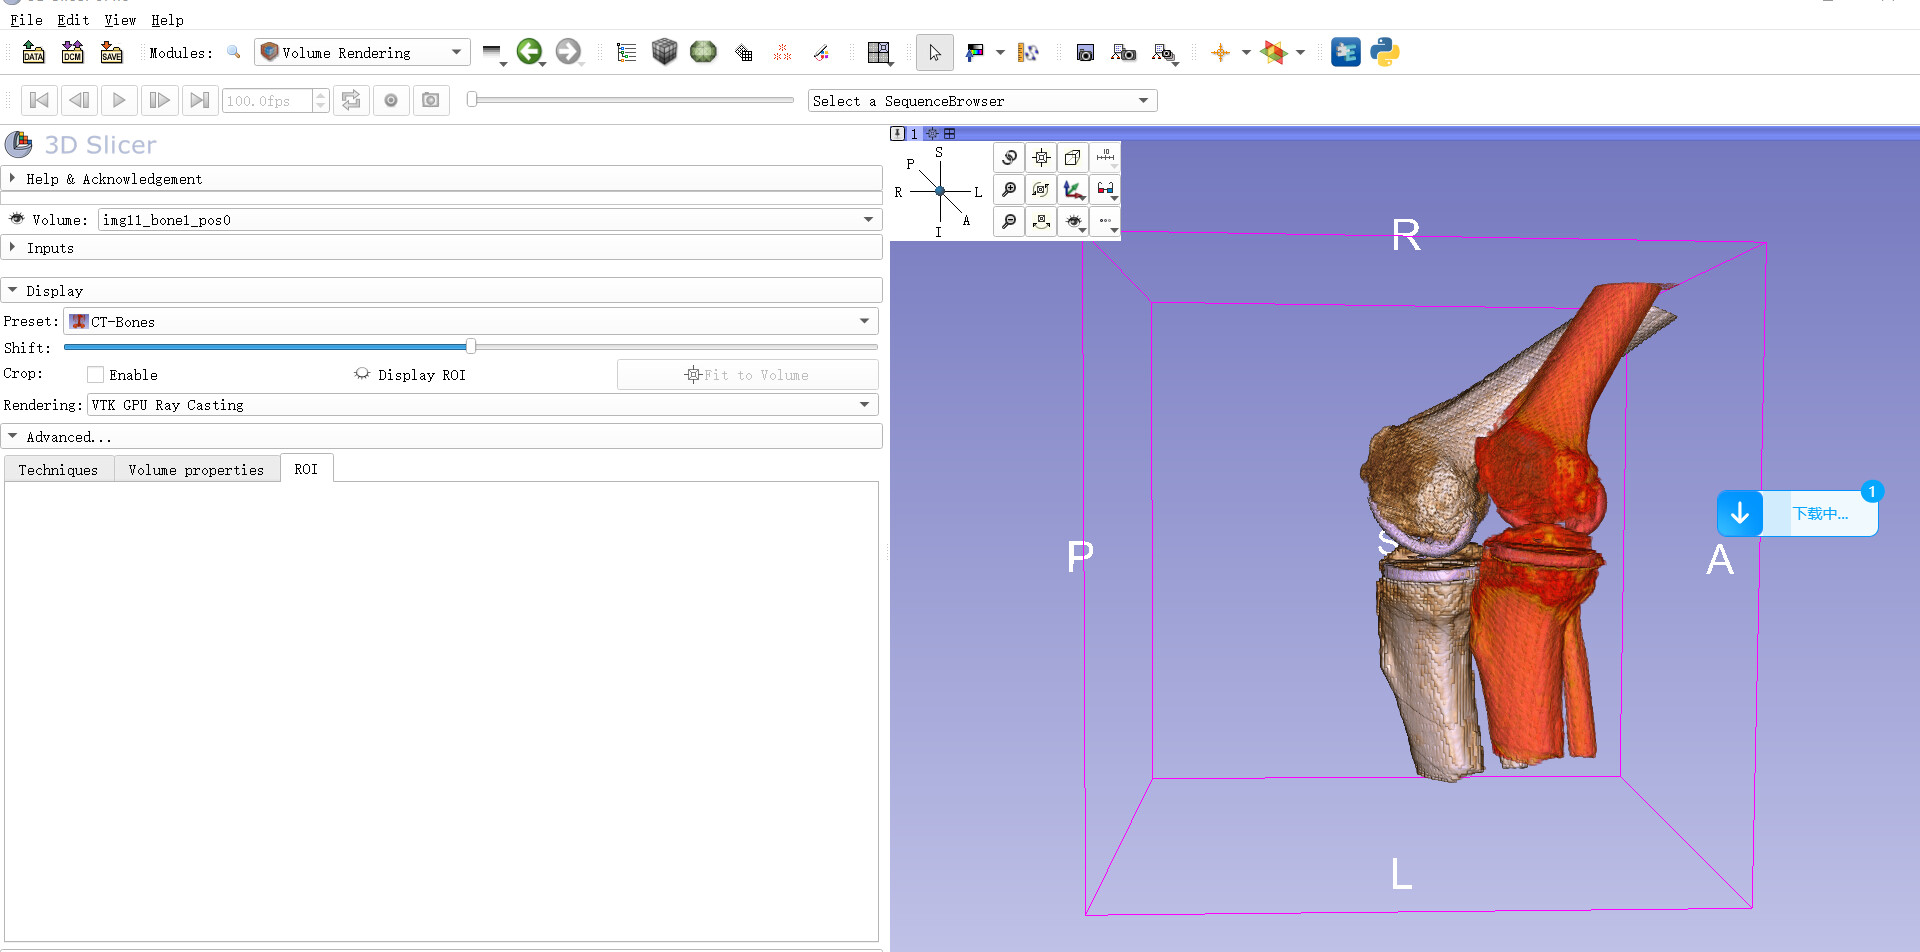Open the View menu
The image size is (1920, 952).
(120, 20)
